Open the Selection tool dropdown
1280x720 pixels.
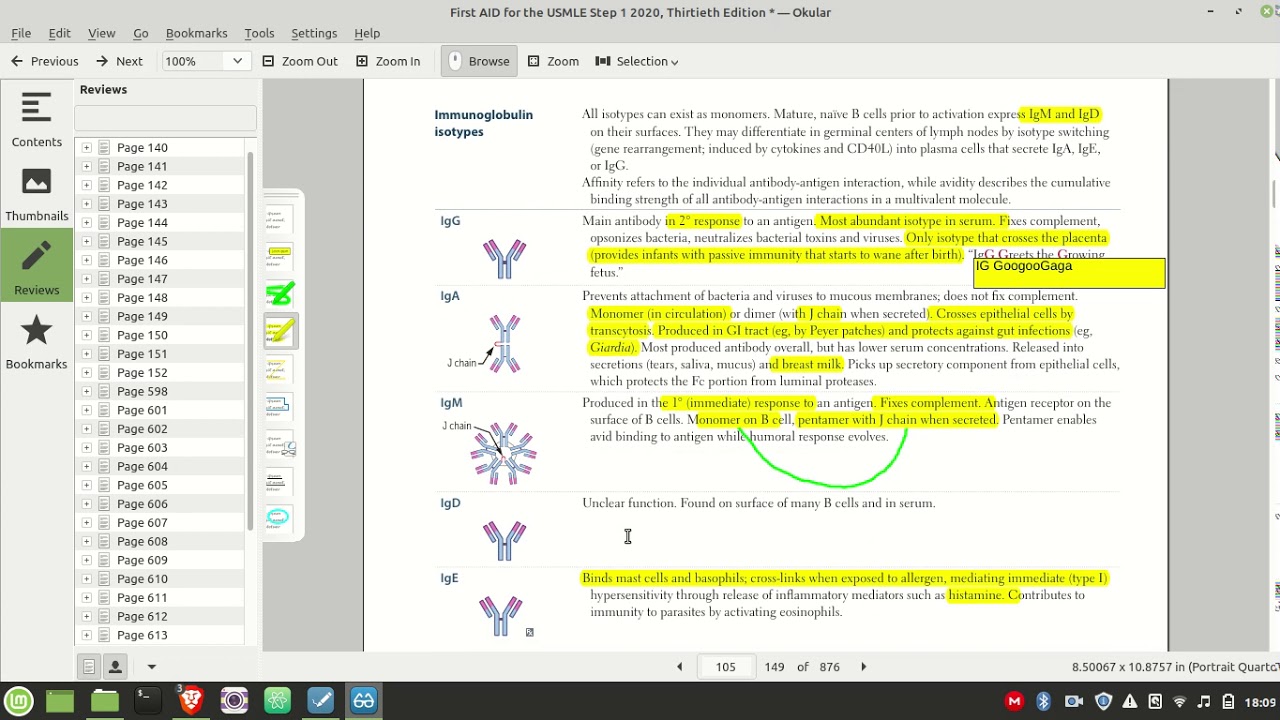pyautogui.click(x=637, y=61)
